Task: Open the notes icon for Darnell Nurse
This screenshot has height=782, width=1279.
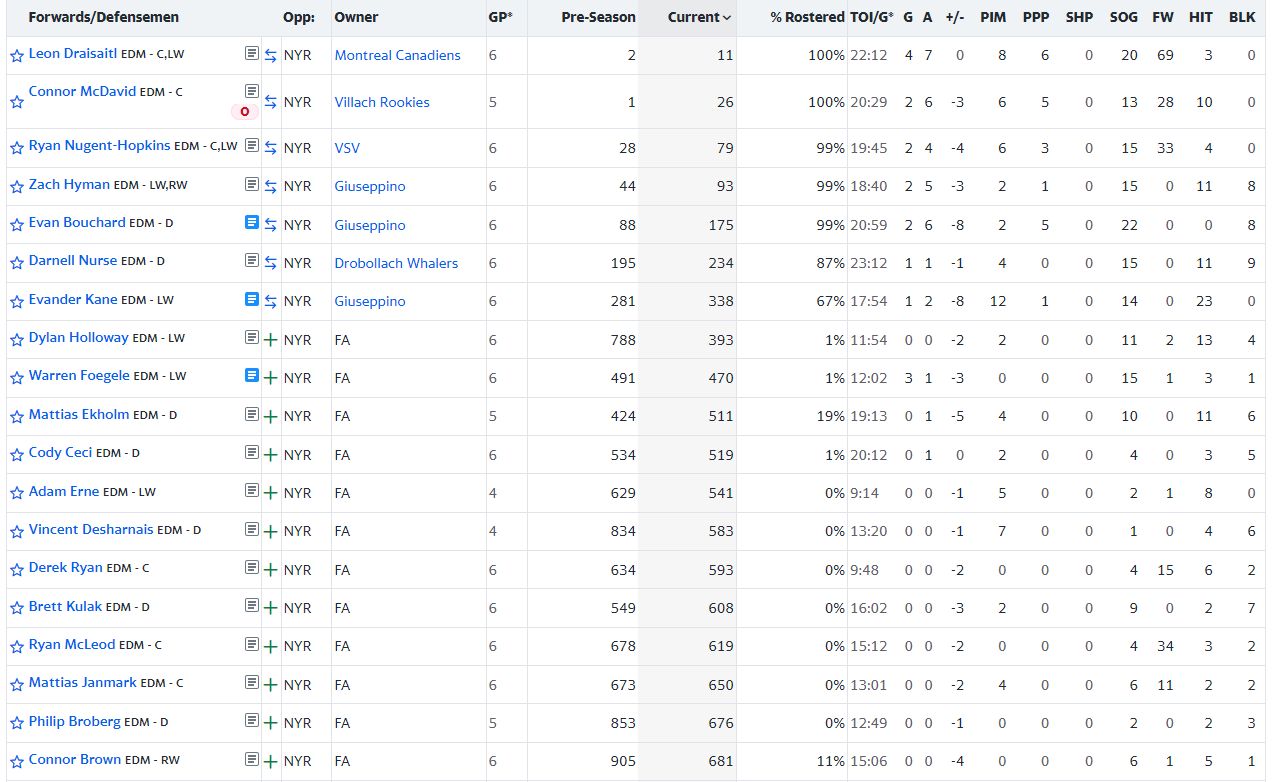Action: tap(252, 260)
